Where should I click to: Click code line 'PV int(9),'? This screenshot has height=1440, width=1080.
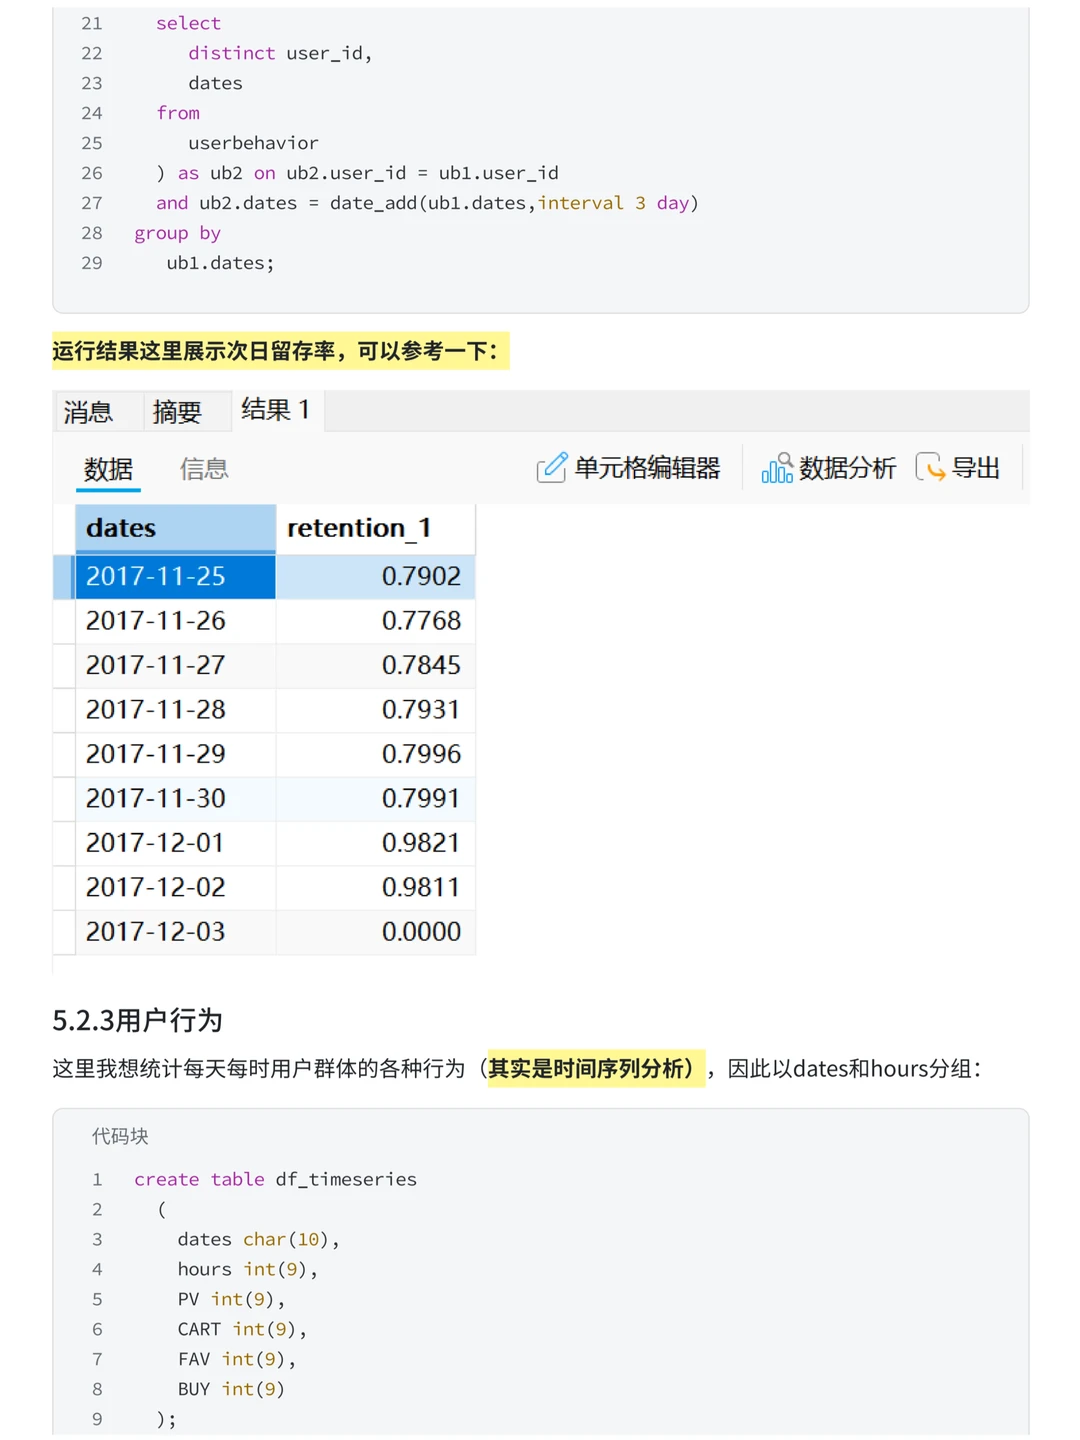point(232,1299)
